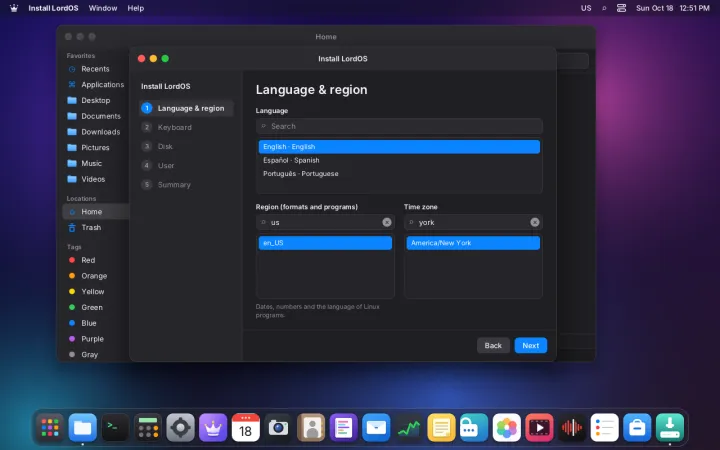Go to the User installer step
Viewport: 720px width, 450px height.
click(186, 165)
